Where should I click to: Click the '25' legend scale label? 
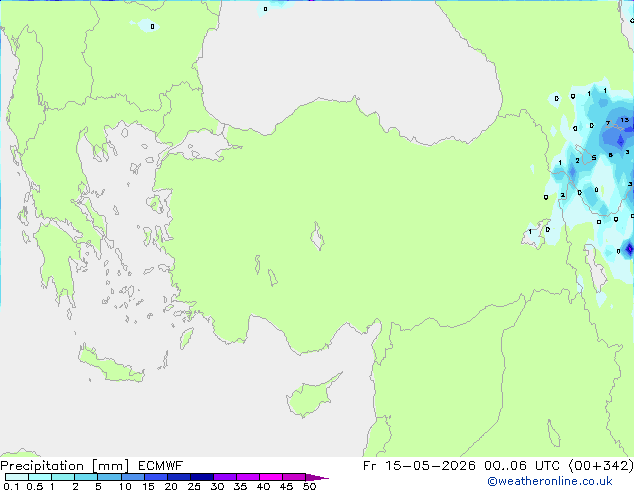(x=194, y=486)
